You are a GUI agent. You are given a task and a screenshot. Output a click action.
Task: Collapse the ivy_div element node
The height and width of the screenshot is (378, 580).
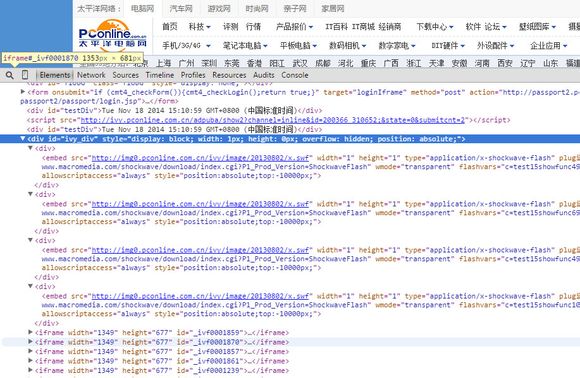coord(23,139)
